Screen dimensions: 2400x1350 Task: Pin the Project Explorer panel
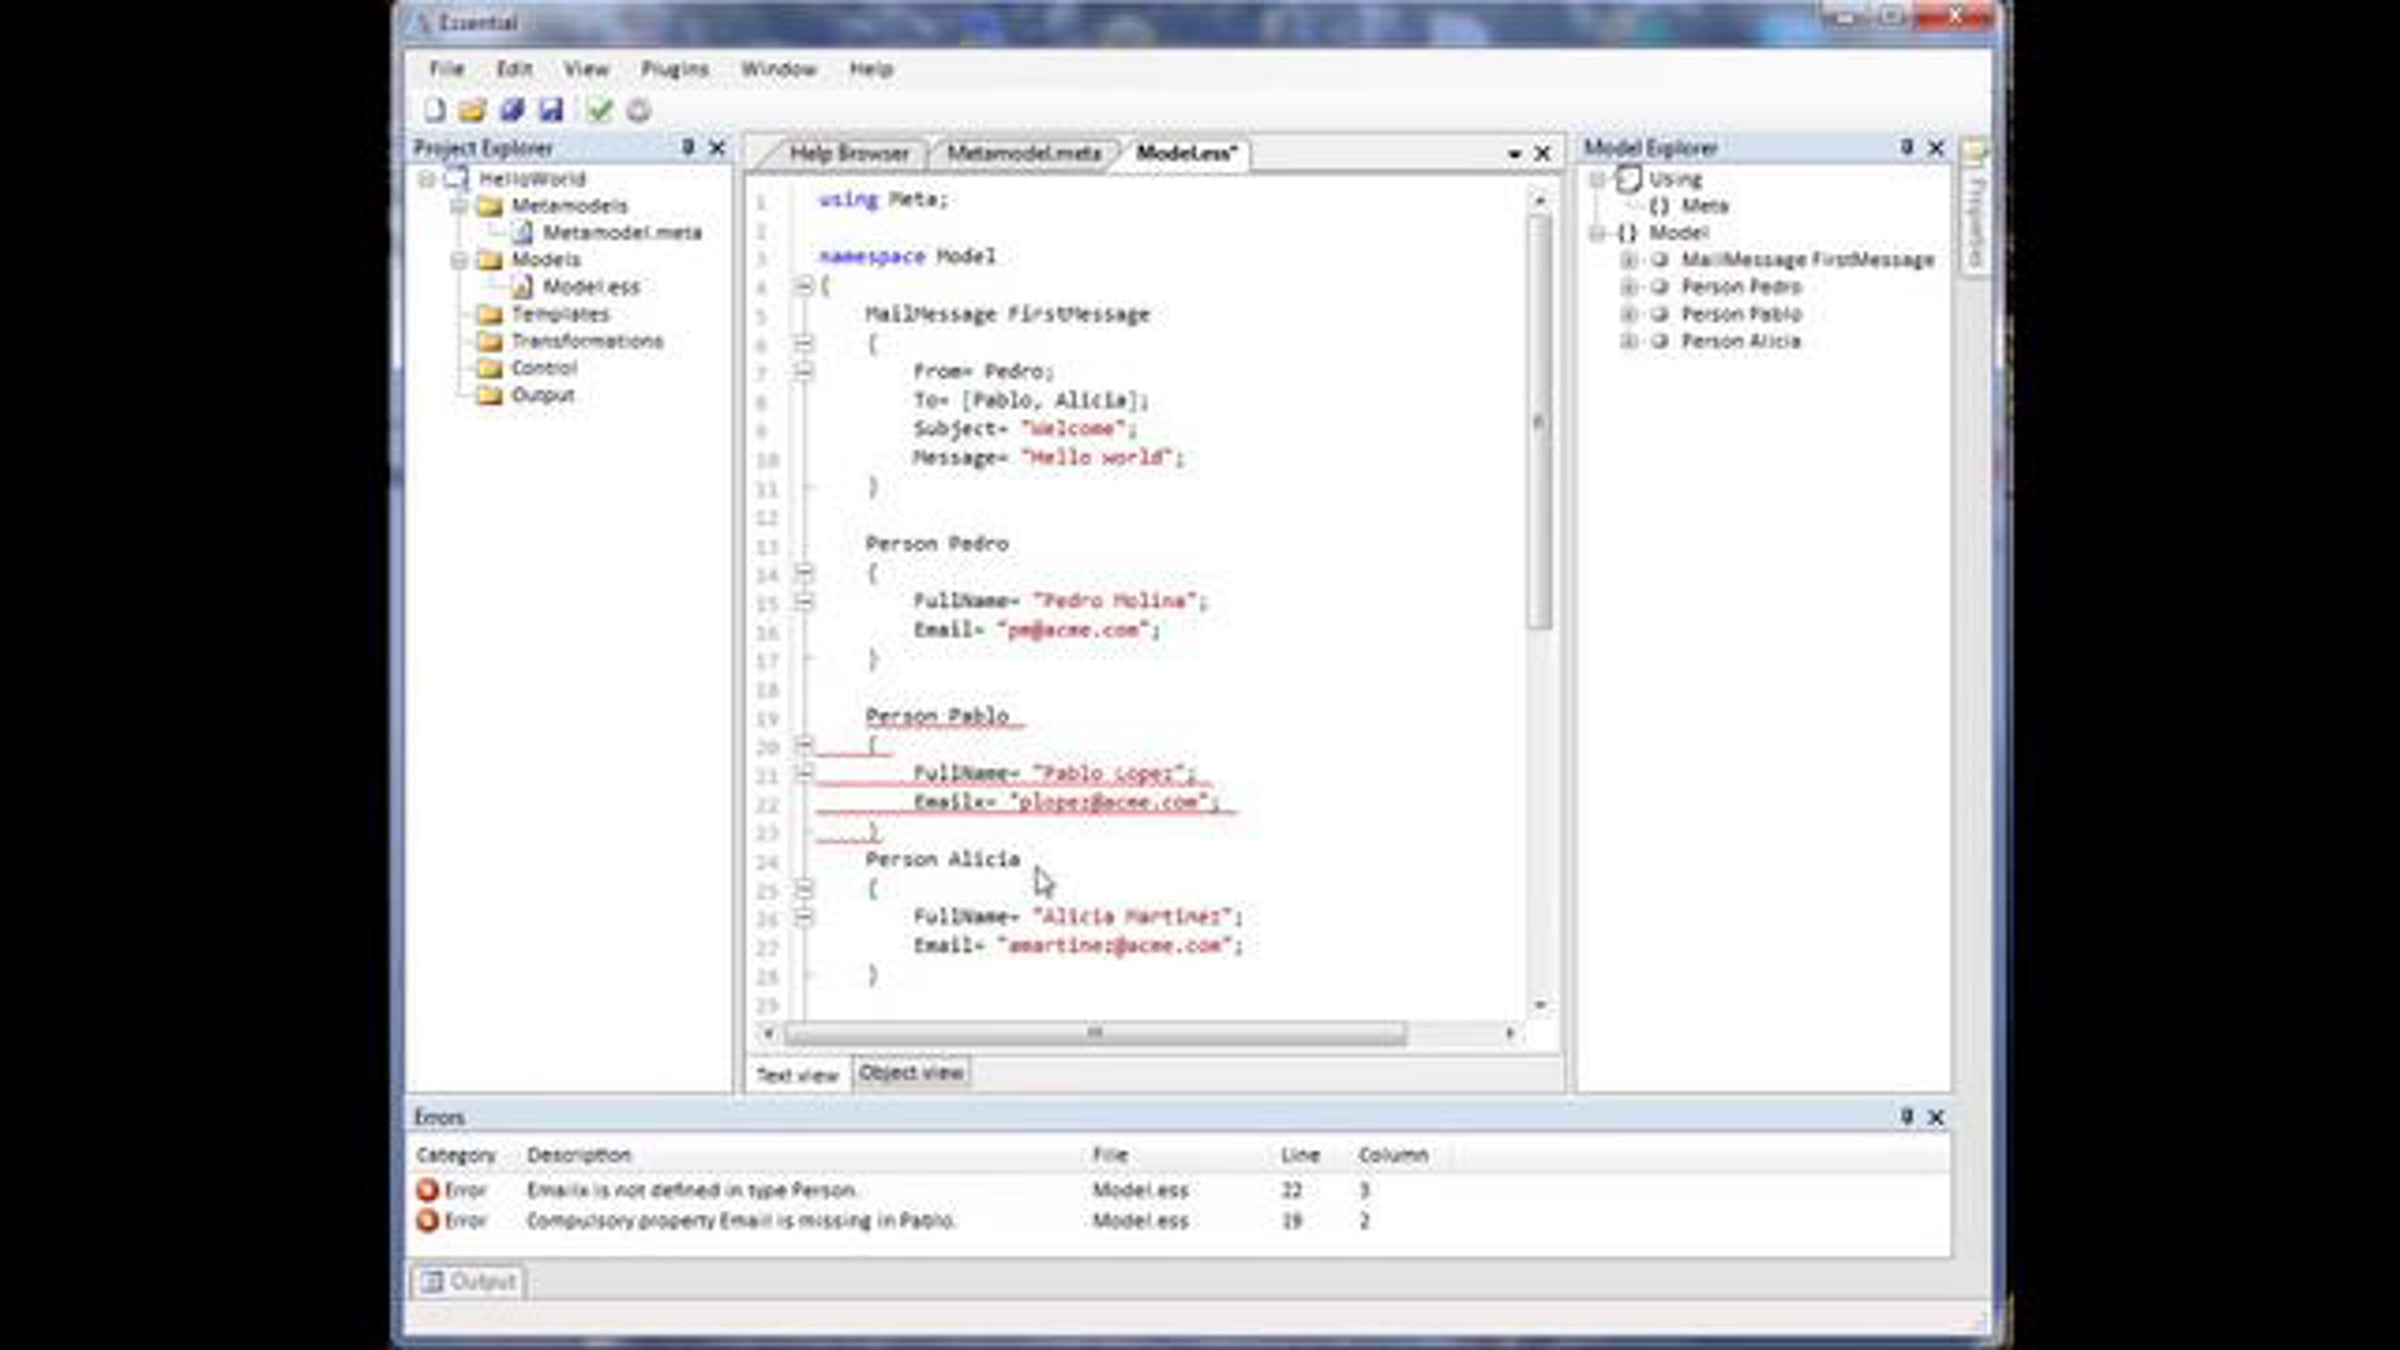click(x=688, y=148)
